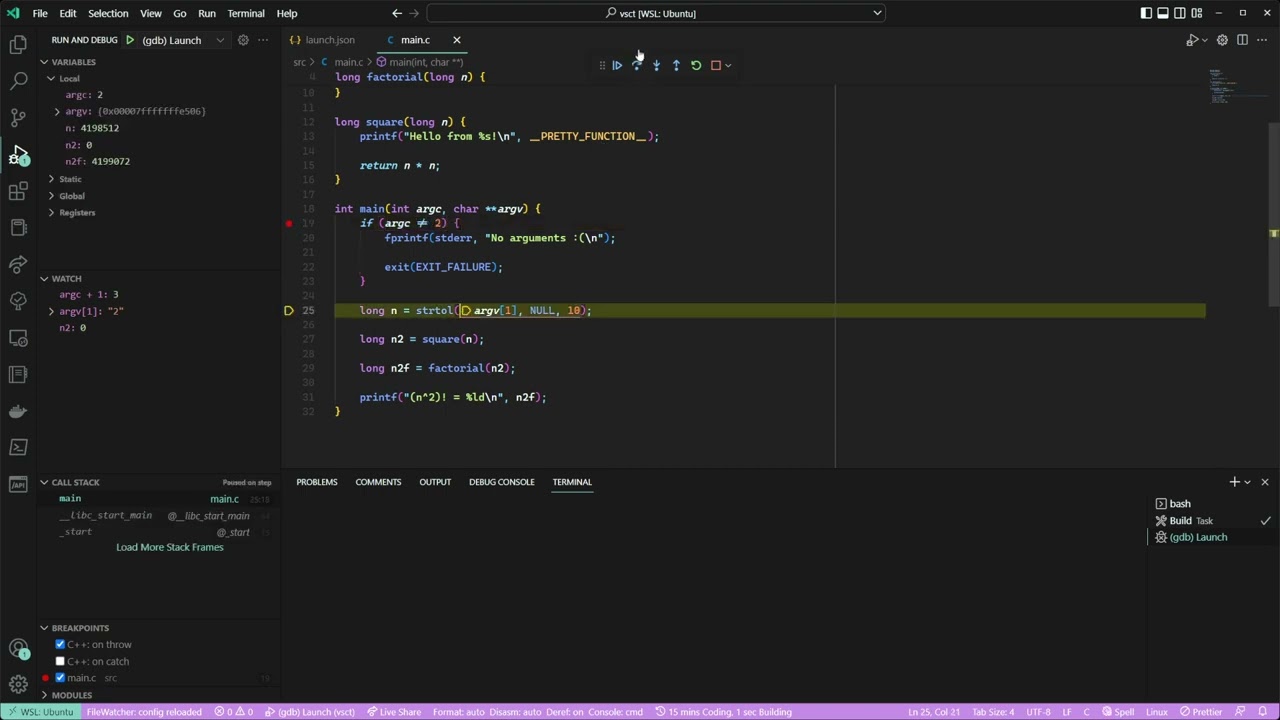Image resolution: width=1280 pixels, height=720 pixels.
Task: Expand the Global scope
Action: click(x=51, y=196)
